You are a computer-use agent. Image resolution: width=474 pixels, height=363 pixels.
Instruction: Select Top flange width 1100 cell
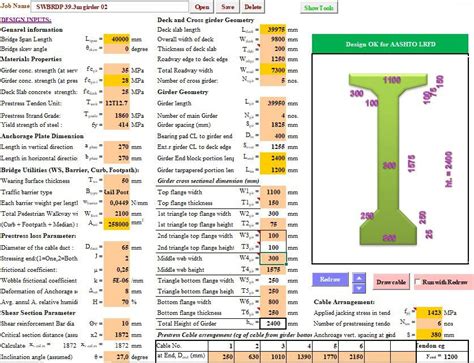point(273,192)
